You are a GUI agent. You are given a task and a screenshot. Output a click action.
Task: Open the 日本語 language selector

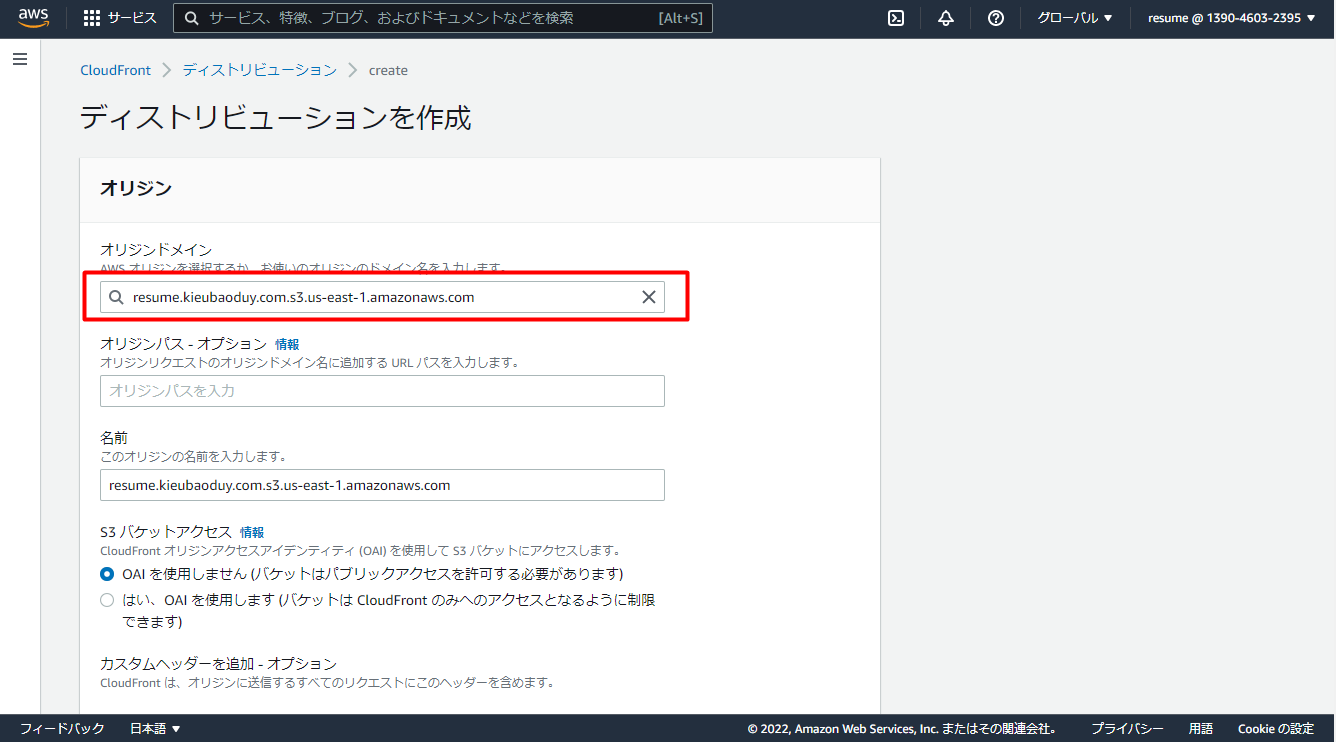coord(155,728)
